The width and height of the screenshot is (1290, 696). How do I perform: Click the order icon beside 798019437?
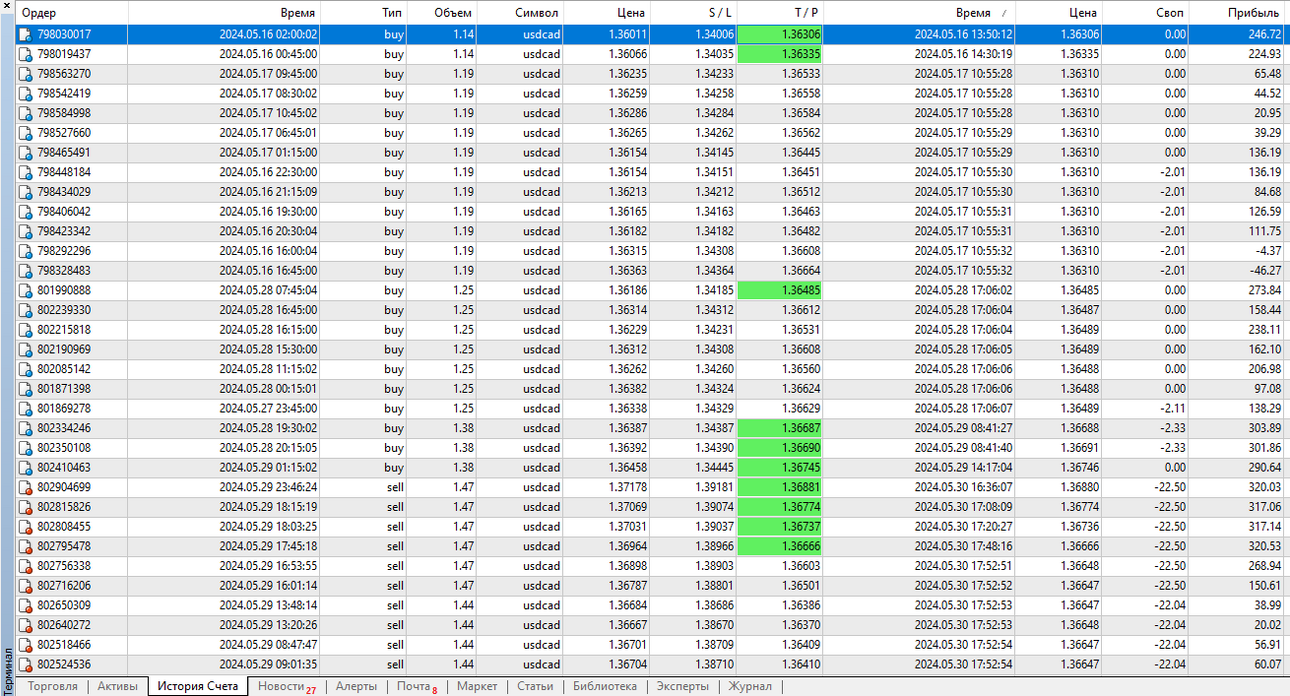click(25, 54)
